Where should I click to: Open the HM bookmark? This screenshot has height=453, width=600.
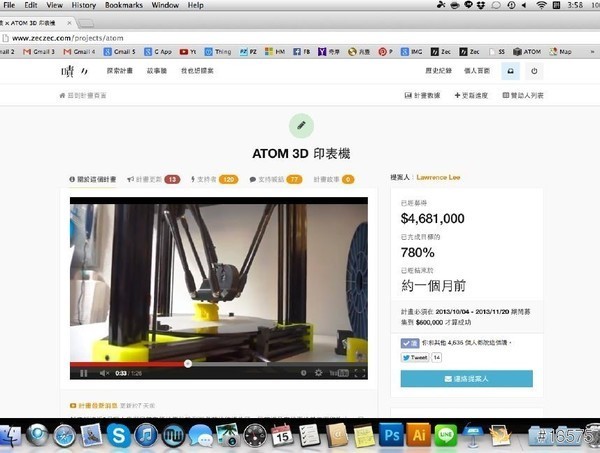pos(275,52)
